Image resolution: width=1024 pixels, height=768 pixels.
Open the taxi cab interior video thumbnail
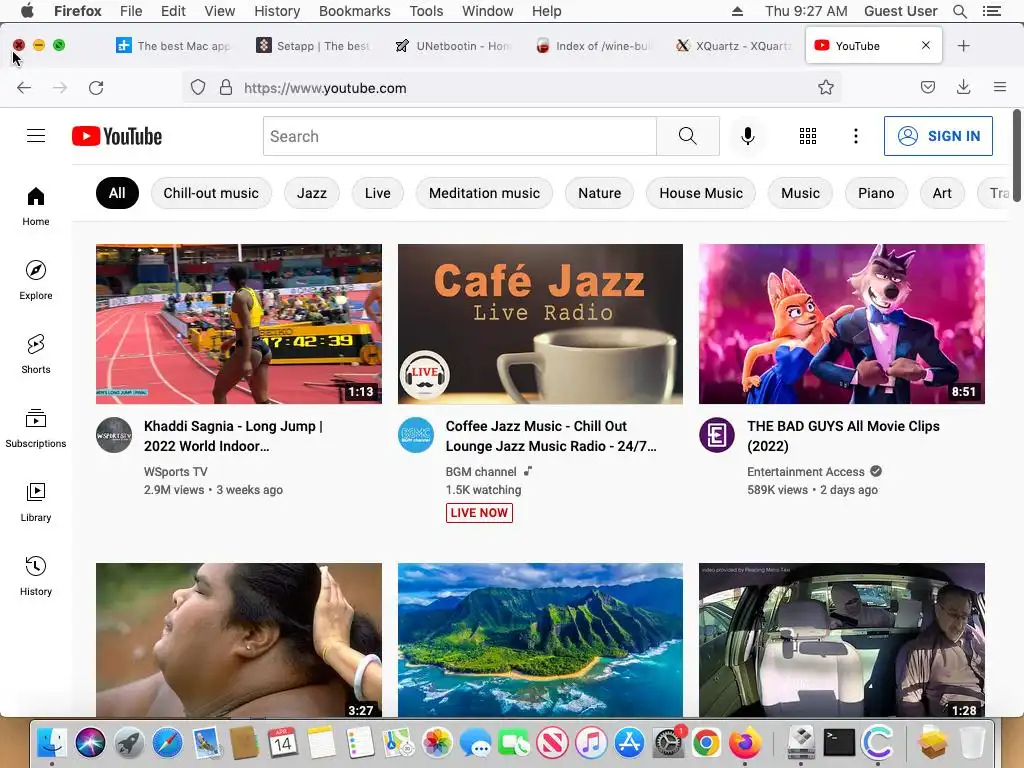click(842, 640)
